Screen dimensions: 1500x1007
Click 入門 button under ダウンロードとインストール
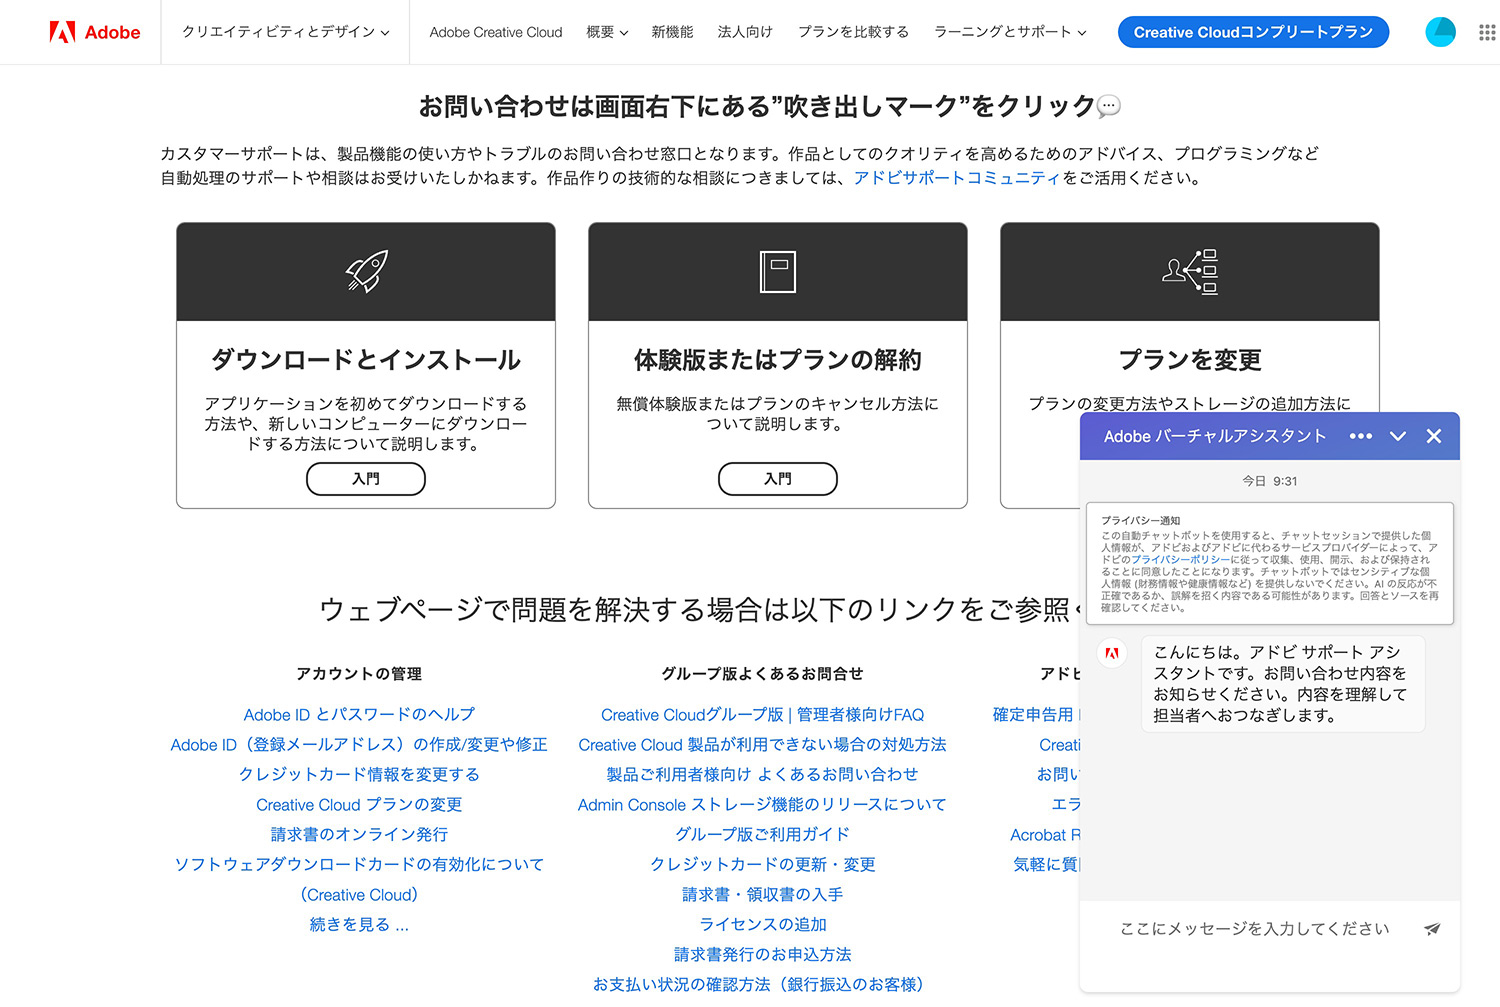pyautogui.click(x=366, y=479)
